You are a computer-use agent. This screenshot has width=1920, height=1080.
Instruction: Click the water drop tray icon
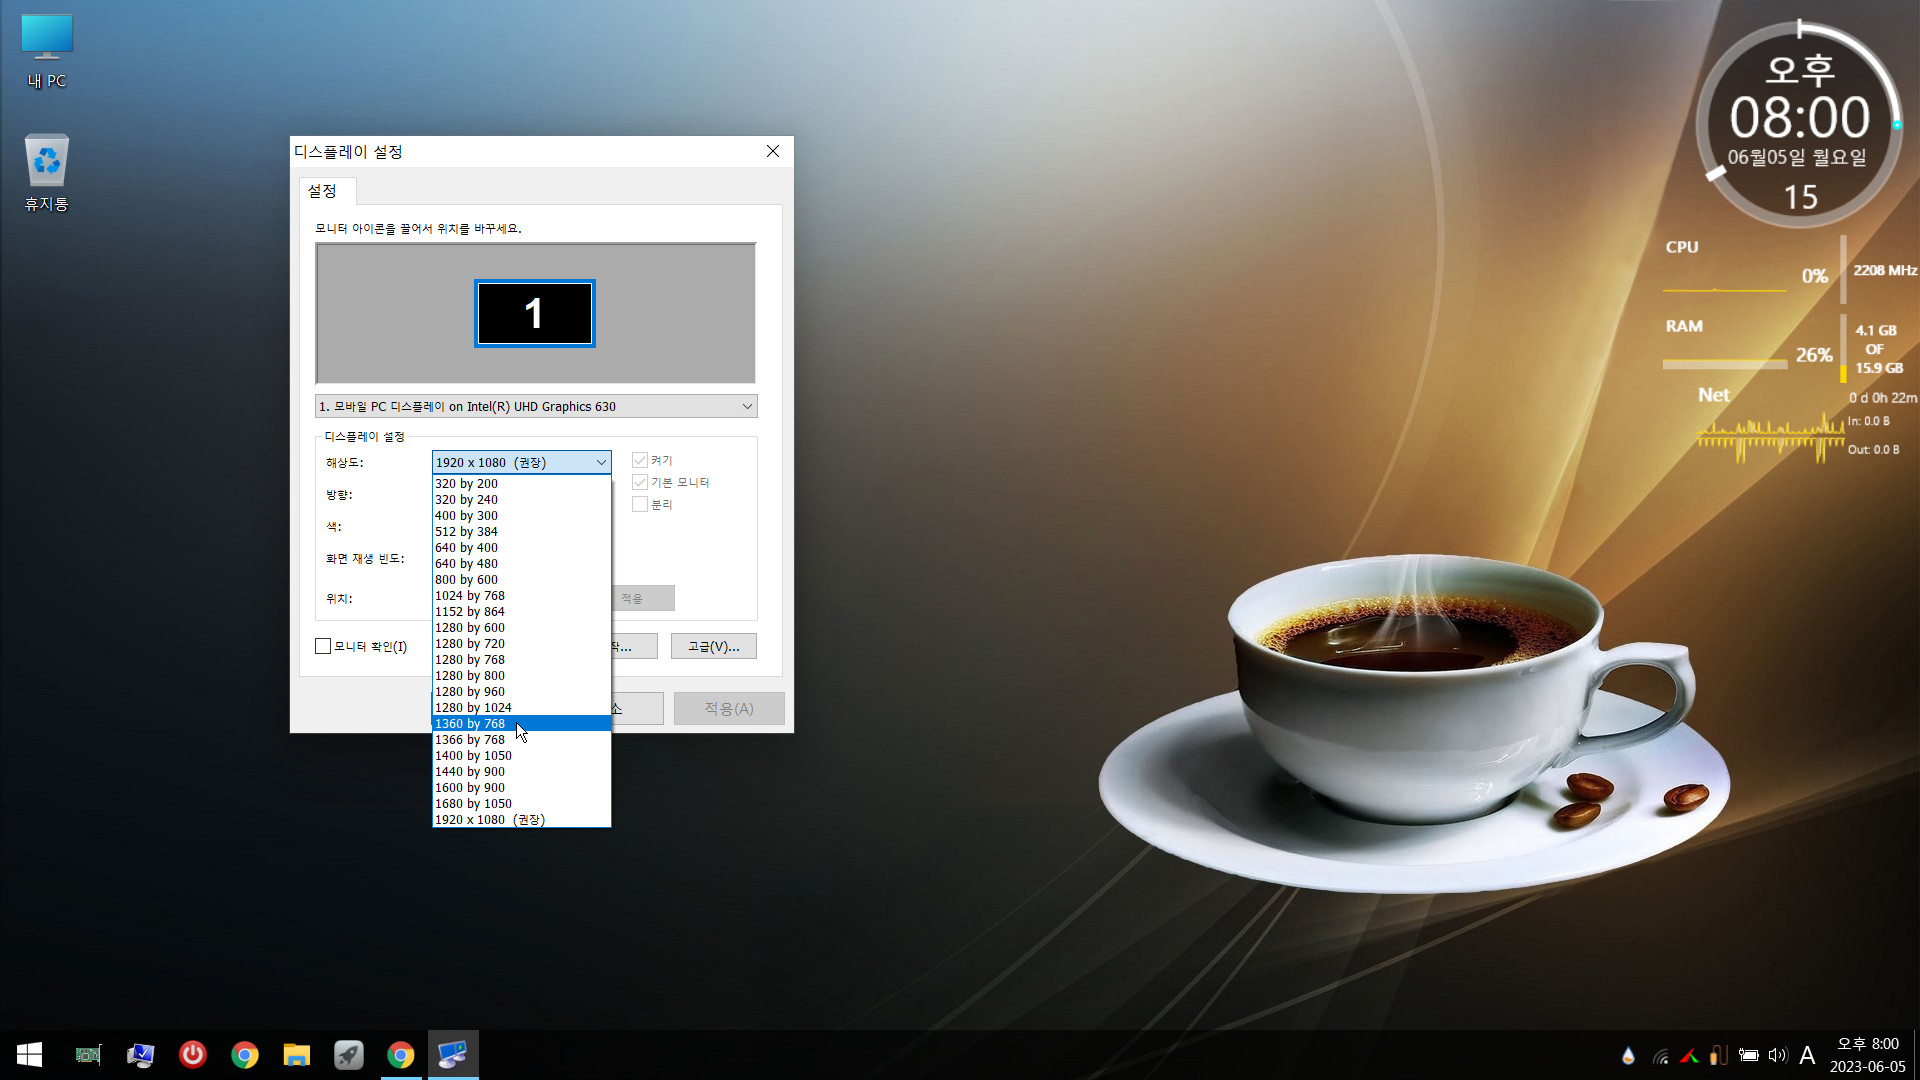1628,1056
